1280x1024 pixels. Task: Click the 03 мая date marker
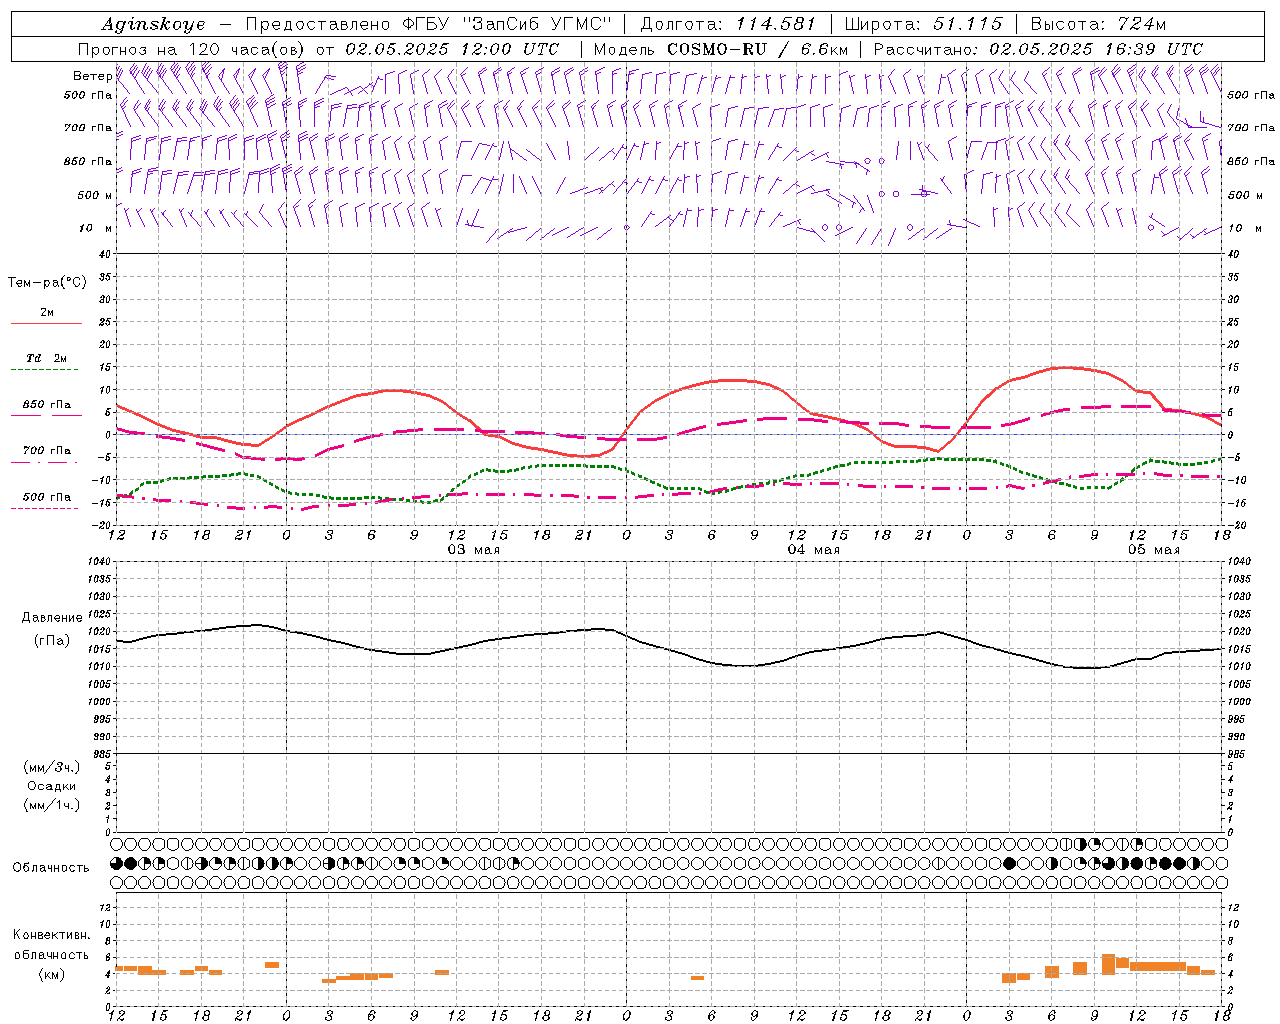[x=473, y=550]
